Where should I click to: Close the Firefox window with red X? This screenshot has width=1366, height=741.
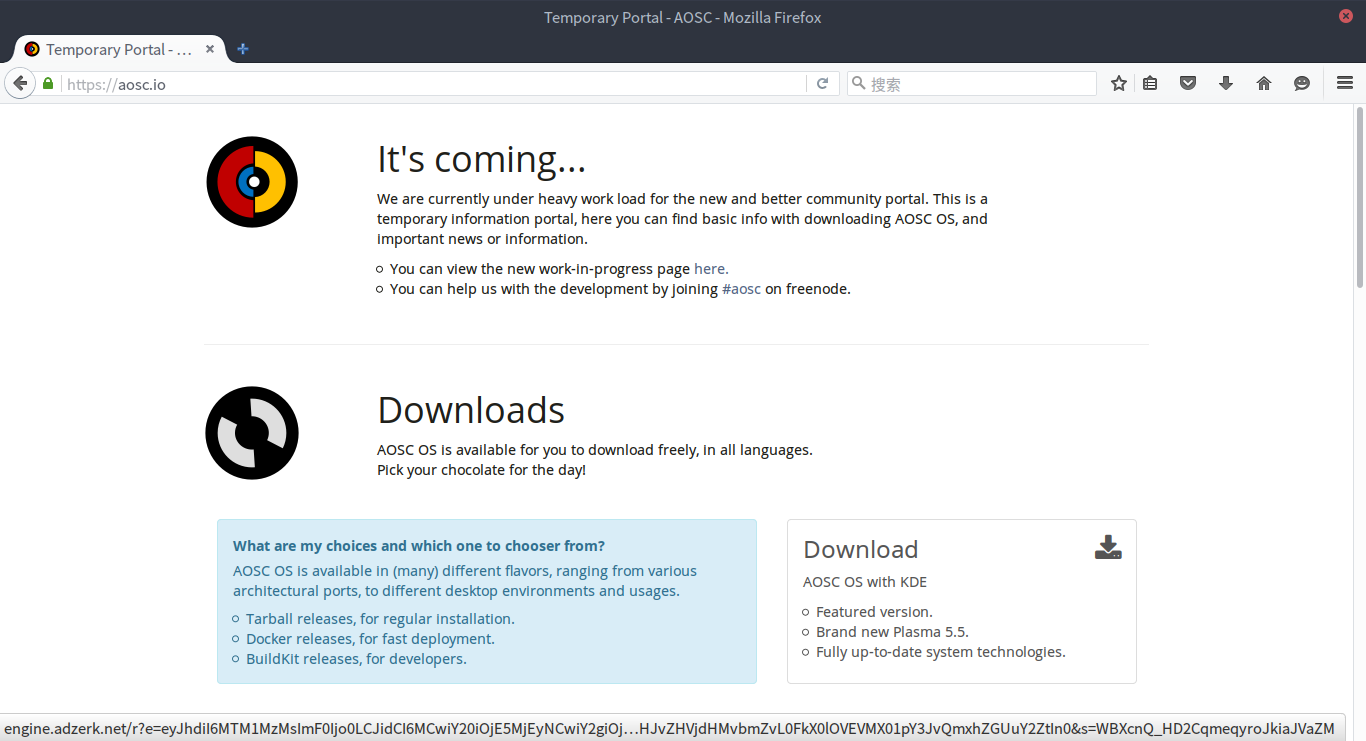coord(1346,16)
